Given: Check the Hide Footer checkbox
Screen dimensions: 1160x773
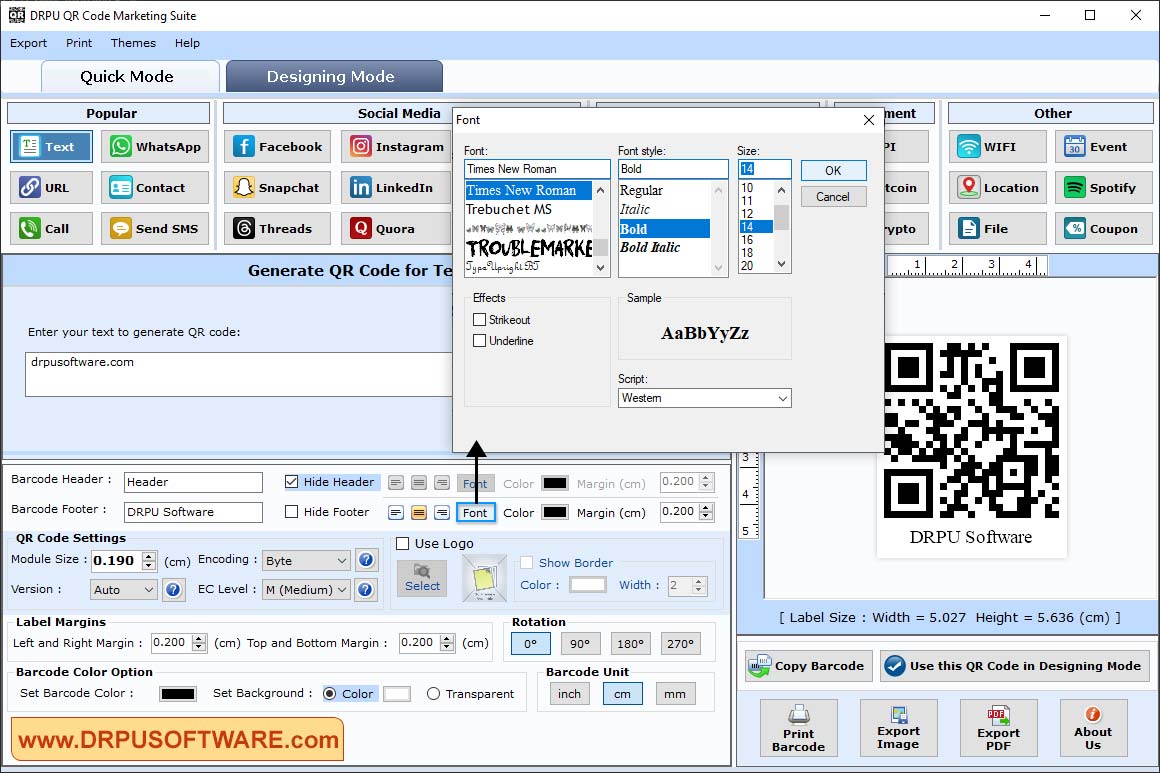Looking at the screenshot, I should pyautogui.click(x=291, y=512).
